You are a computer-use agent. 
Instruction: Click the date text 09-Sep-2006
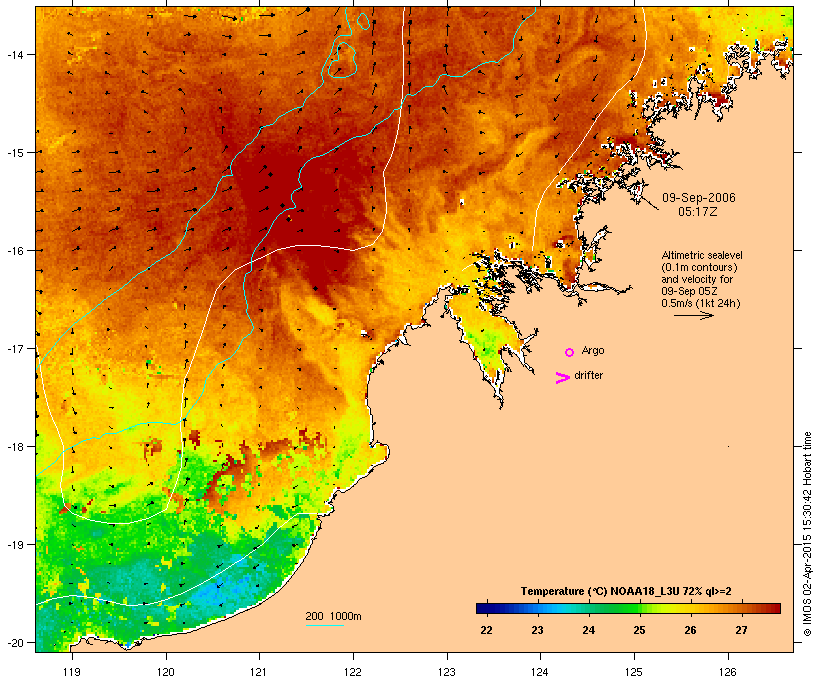pos(699,198)
